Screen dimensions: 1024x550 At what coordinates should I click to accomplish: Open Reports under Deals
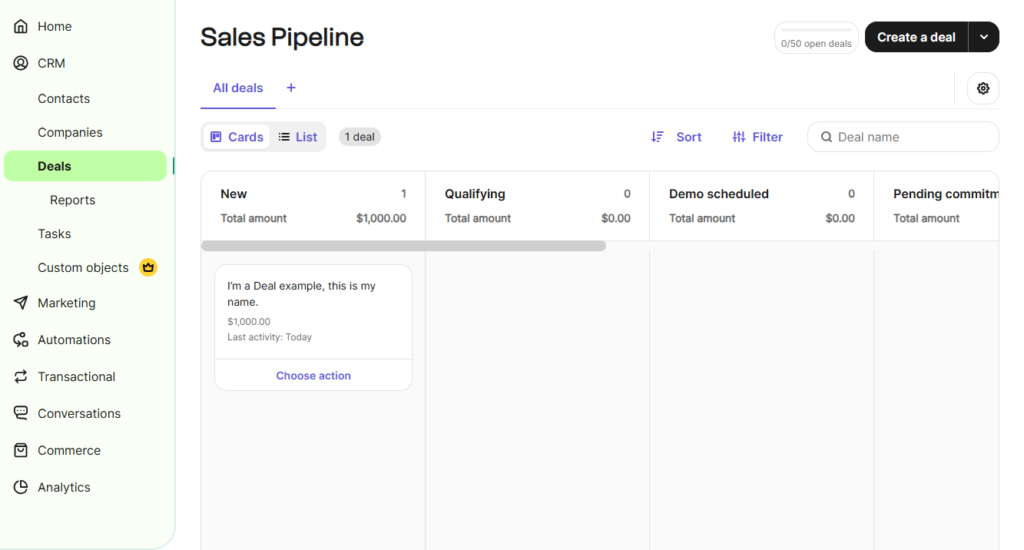pyautogui.click(x=72, y=200)
